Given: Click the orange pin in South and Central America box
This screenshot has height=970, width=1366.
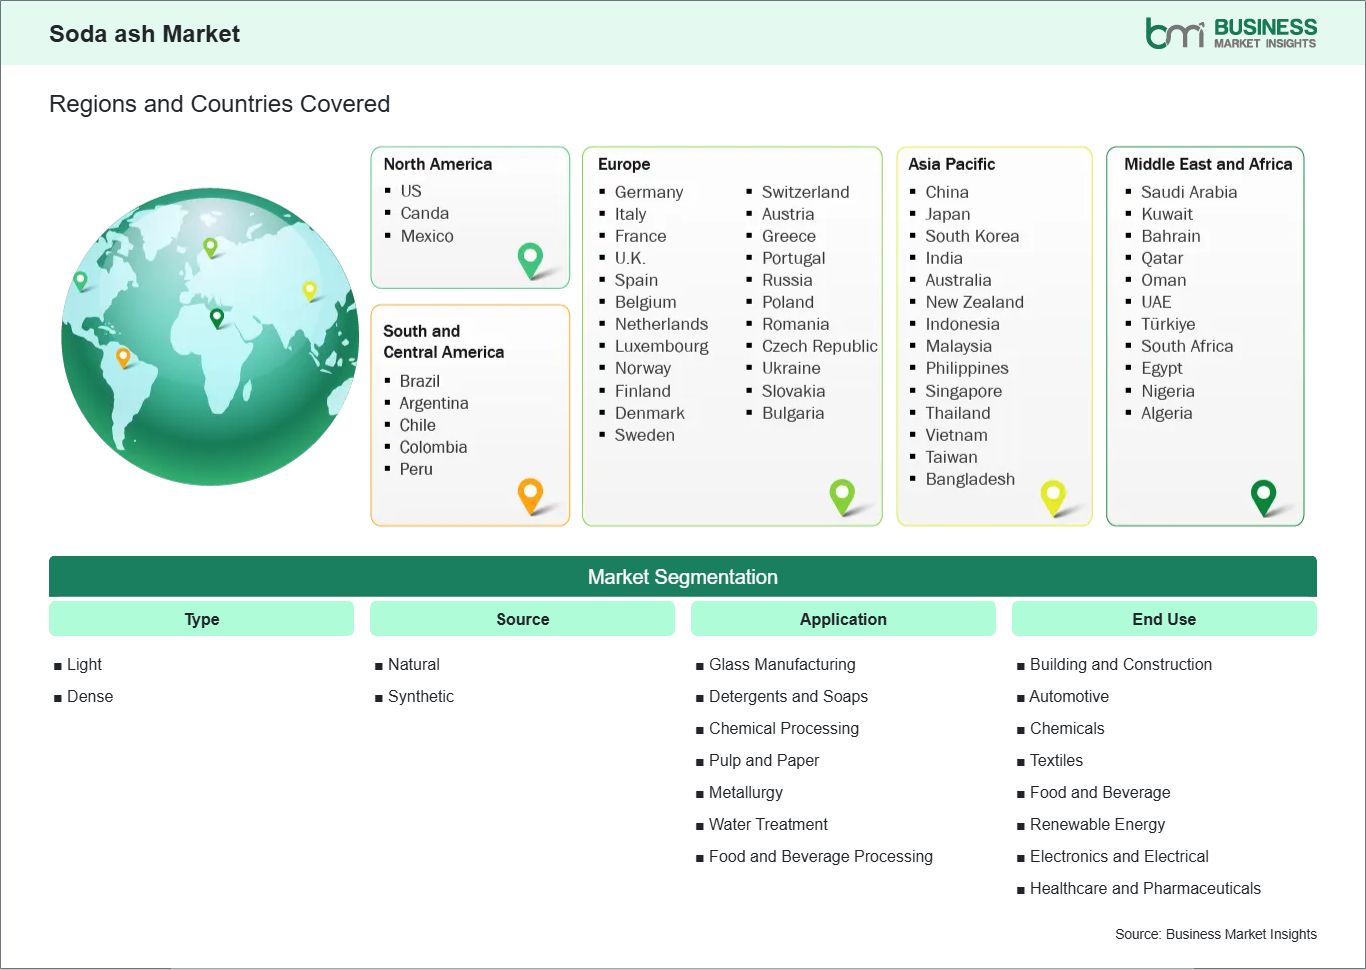Looking at the screenshot, I should coord(530,496).
